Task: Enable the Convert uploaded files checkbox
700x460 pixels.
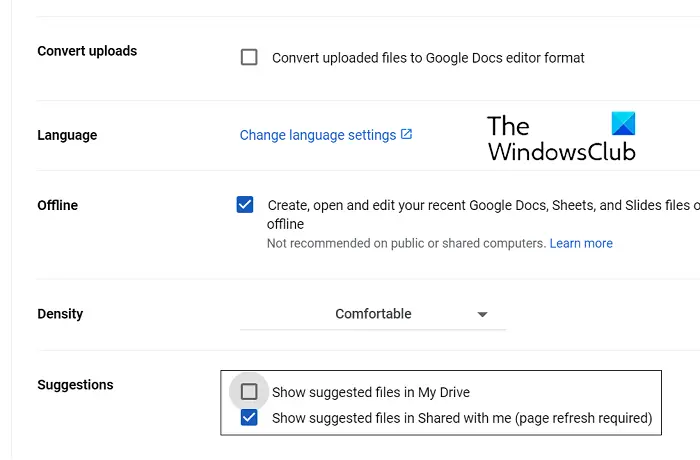Action: 249,57
